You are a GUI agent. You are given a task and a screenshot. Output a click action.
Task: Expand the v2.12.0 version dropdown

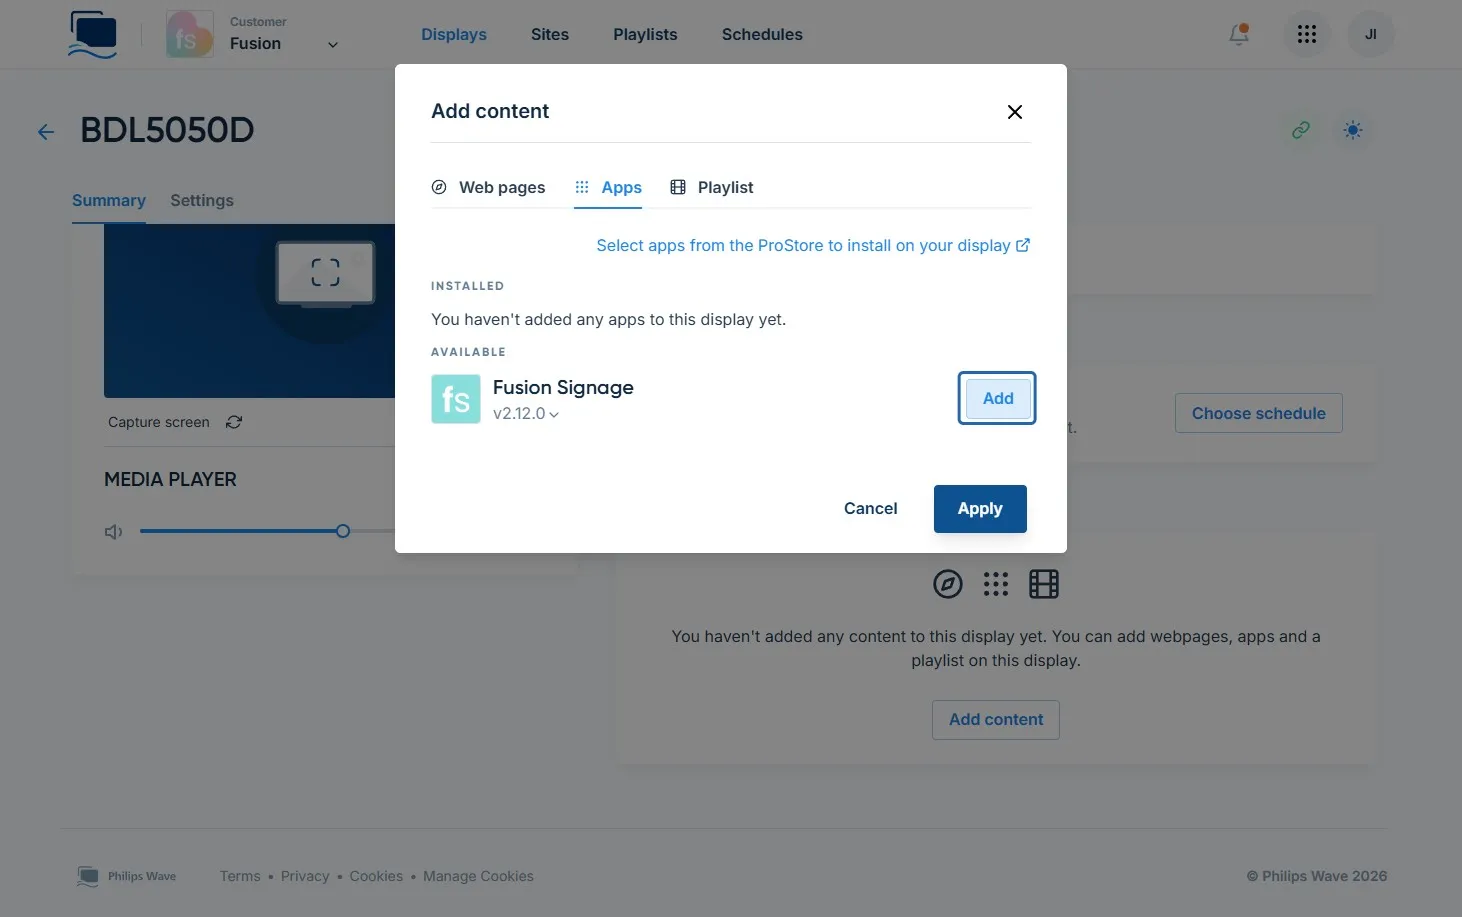[526, 414]
